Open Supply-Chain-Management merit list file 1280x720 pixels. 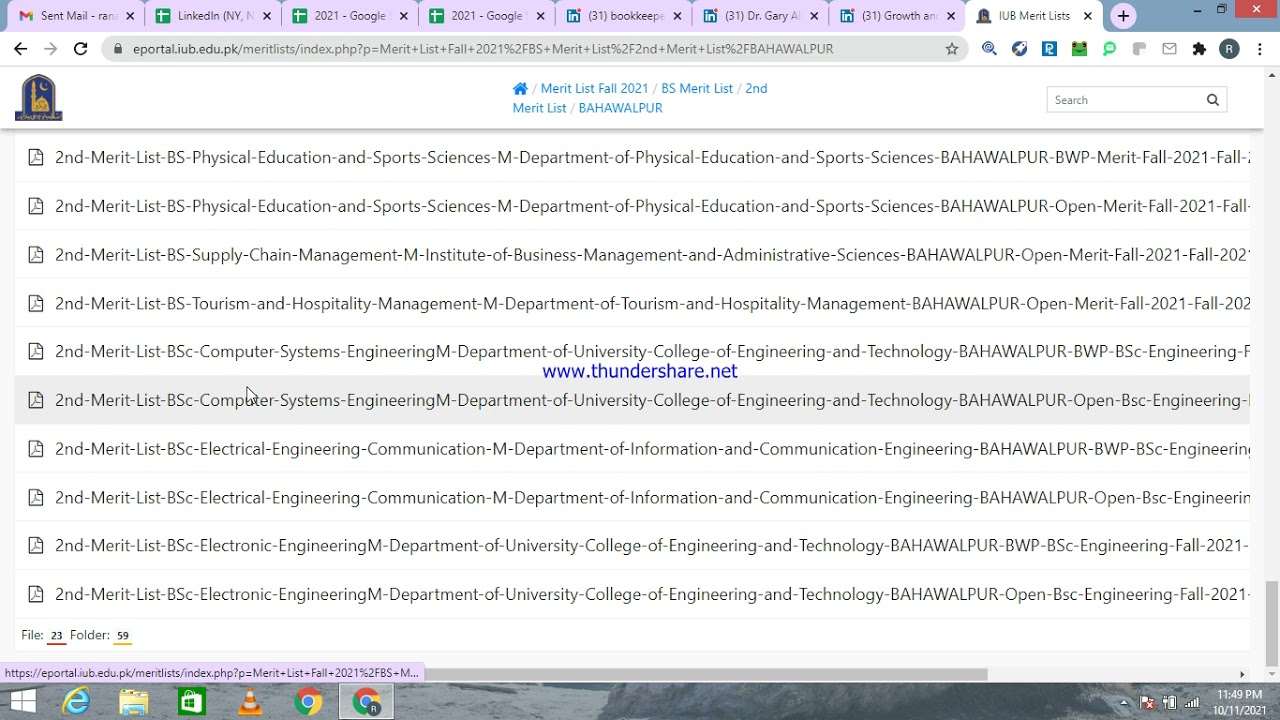pyautogui.click(x=652, y=254)
